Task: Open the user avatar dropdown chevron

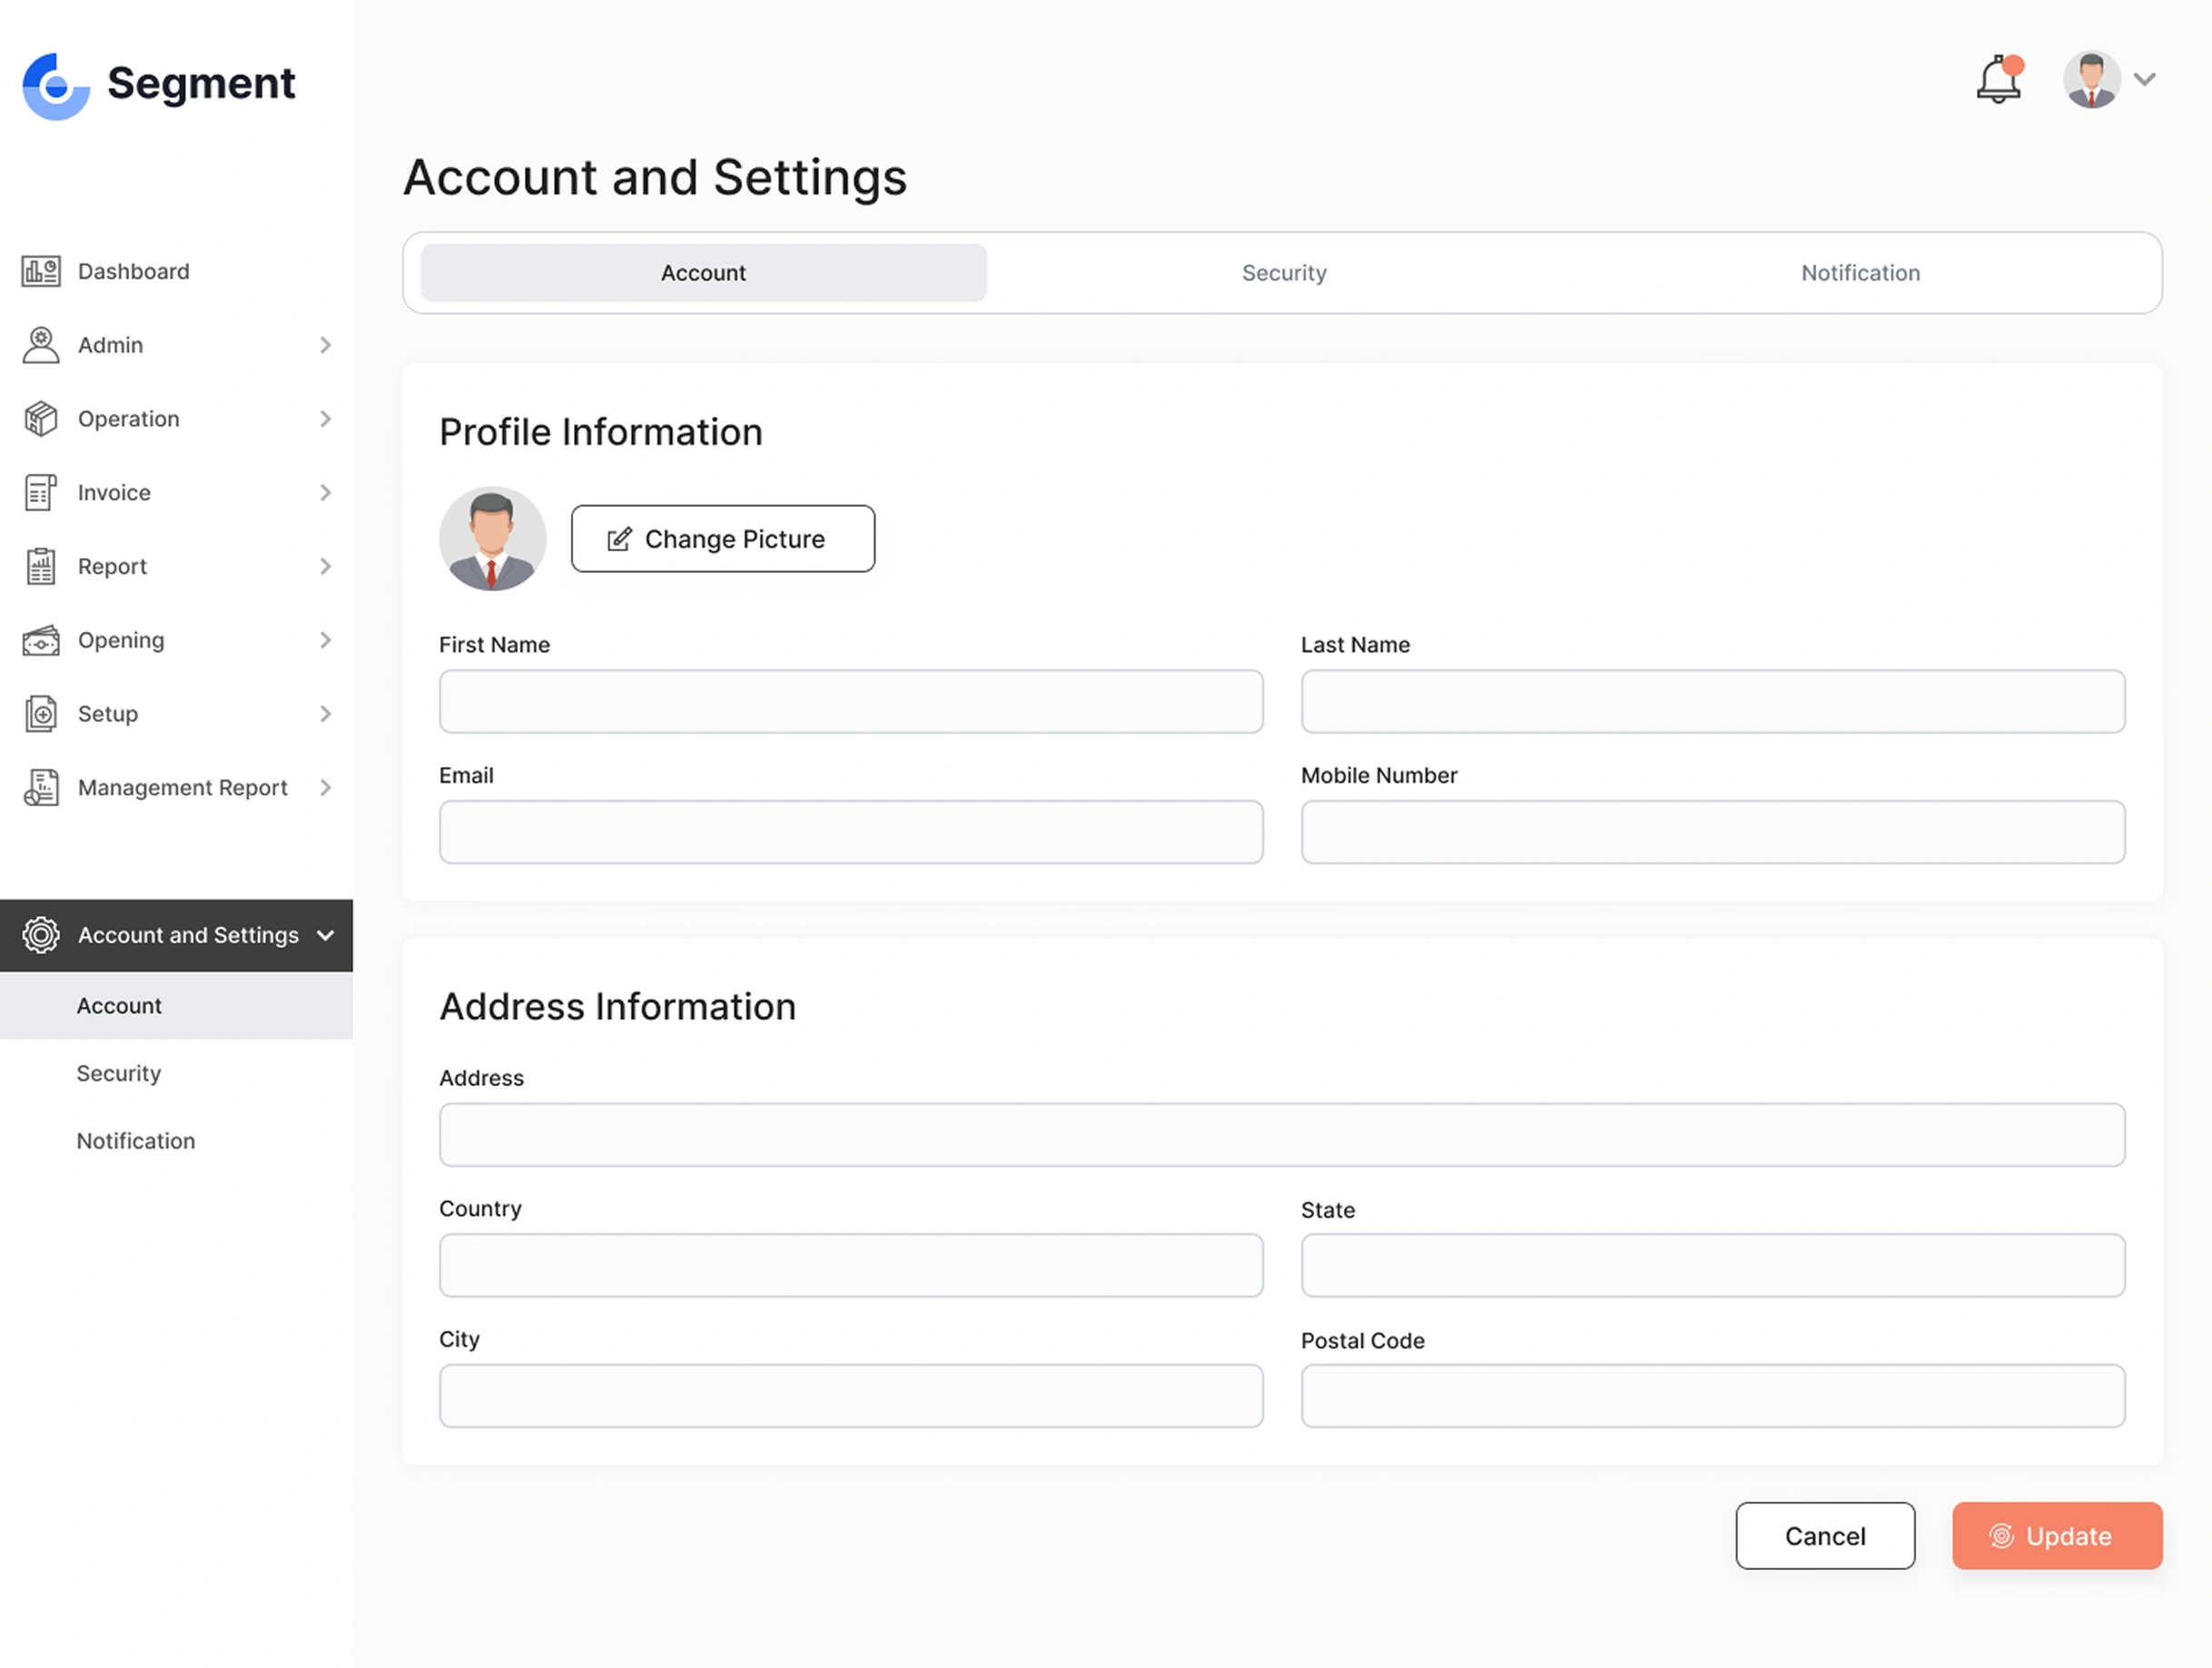Action: pos(2144,79)
